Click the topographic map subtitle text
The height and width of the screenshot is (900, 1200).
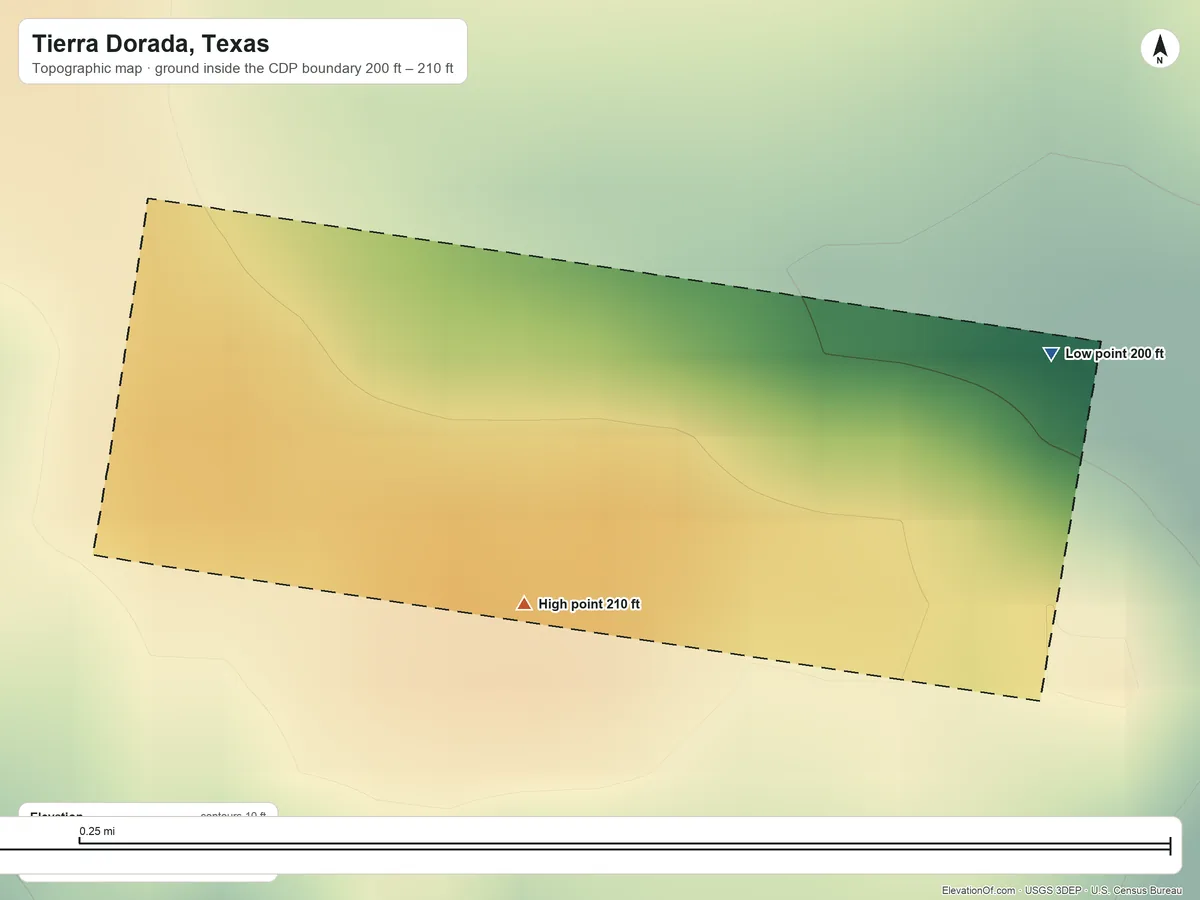243,70
